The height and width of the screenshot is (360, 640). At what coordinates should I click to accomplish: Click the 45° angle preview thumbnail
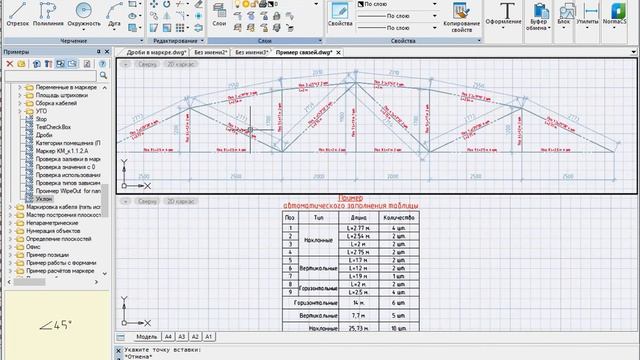(56, 325)
